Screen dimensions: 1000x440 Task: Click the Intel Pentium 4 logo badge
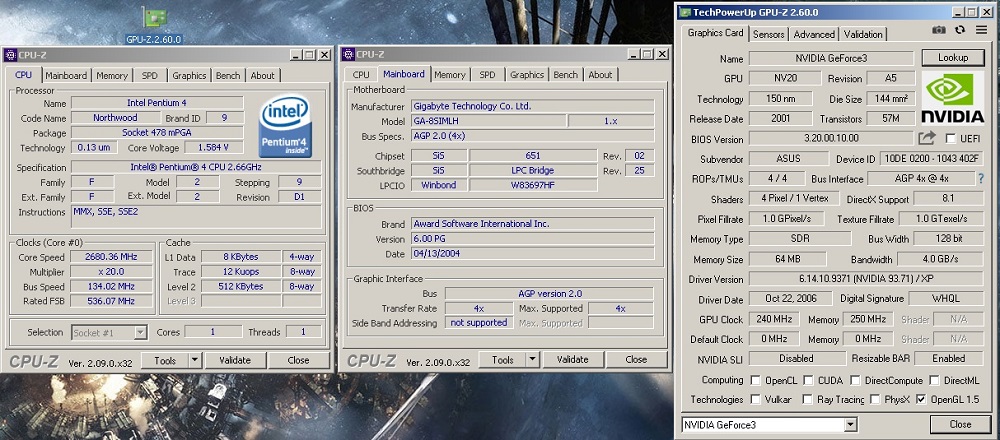point(285,127)
